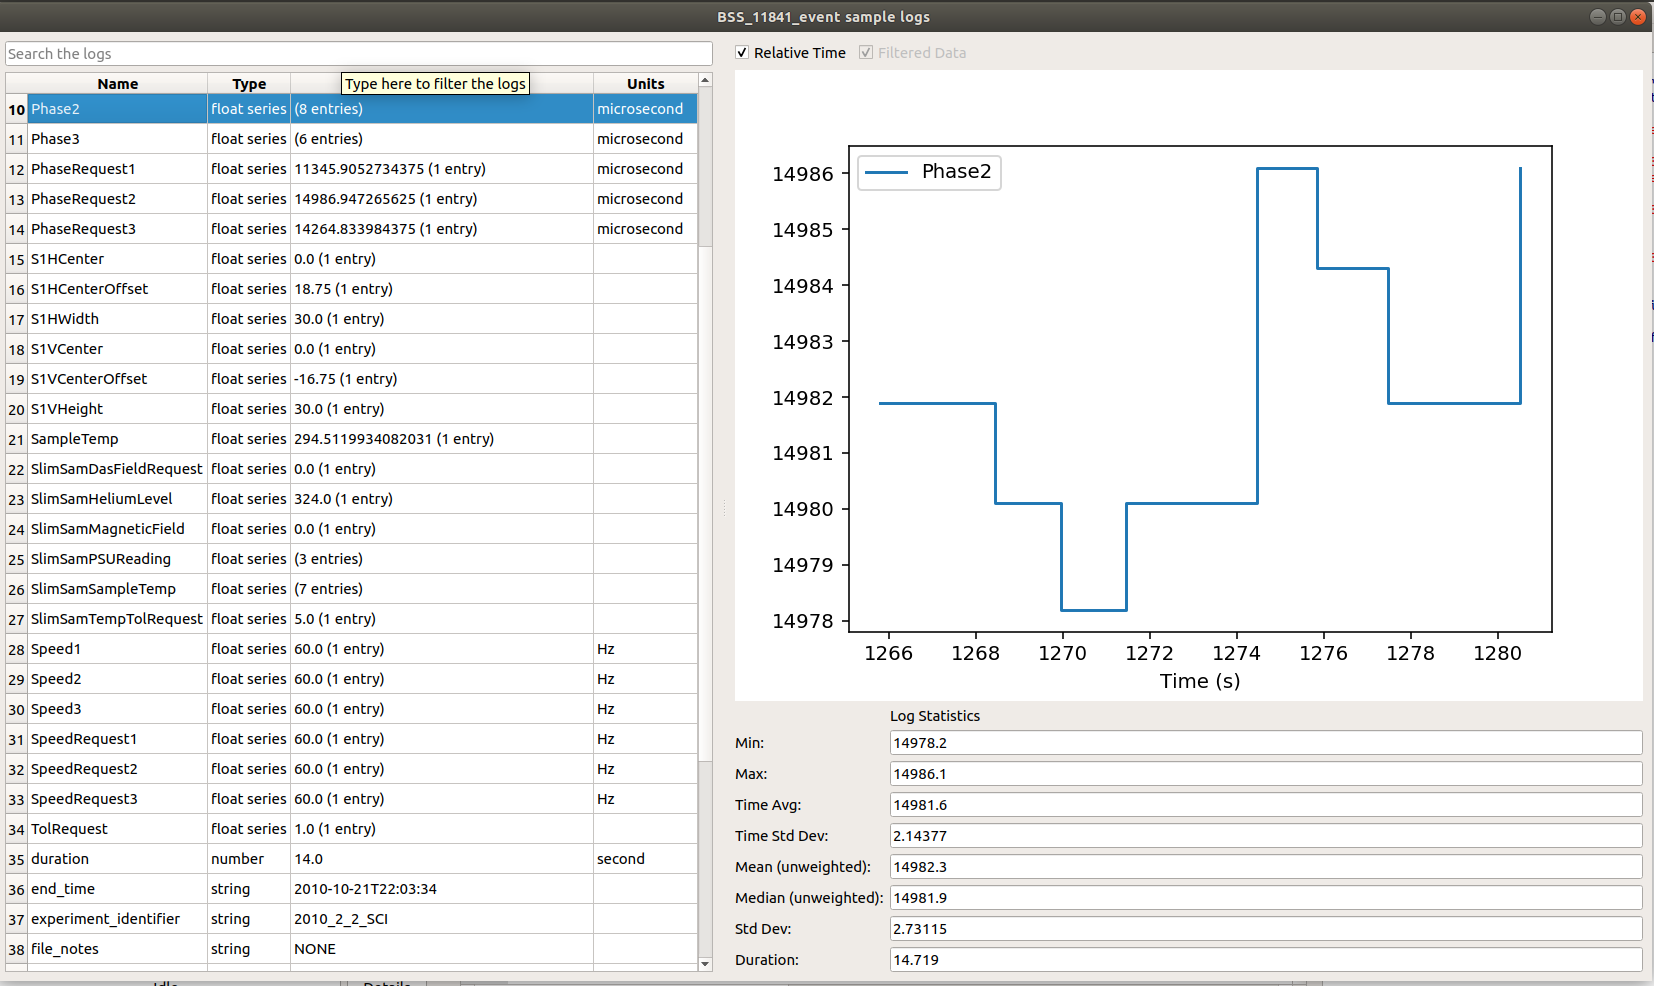
Task: Sort table by Units column header
Action: click(645, 84)
